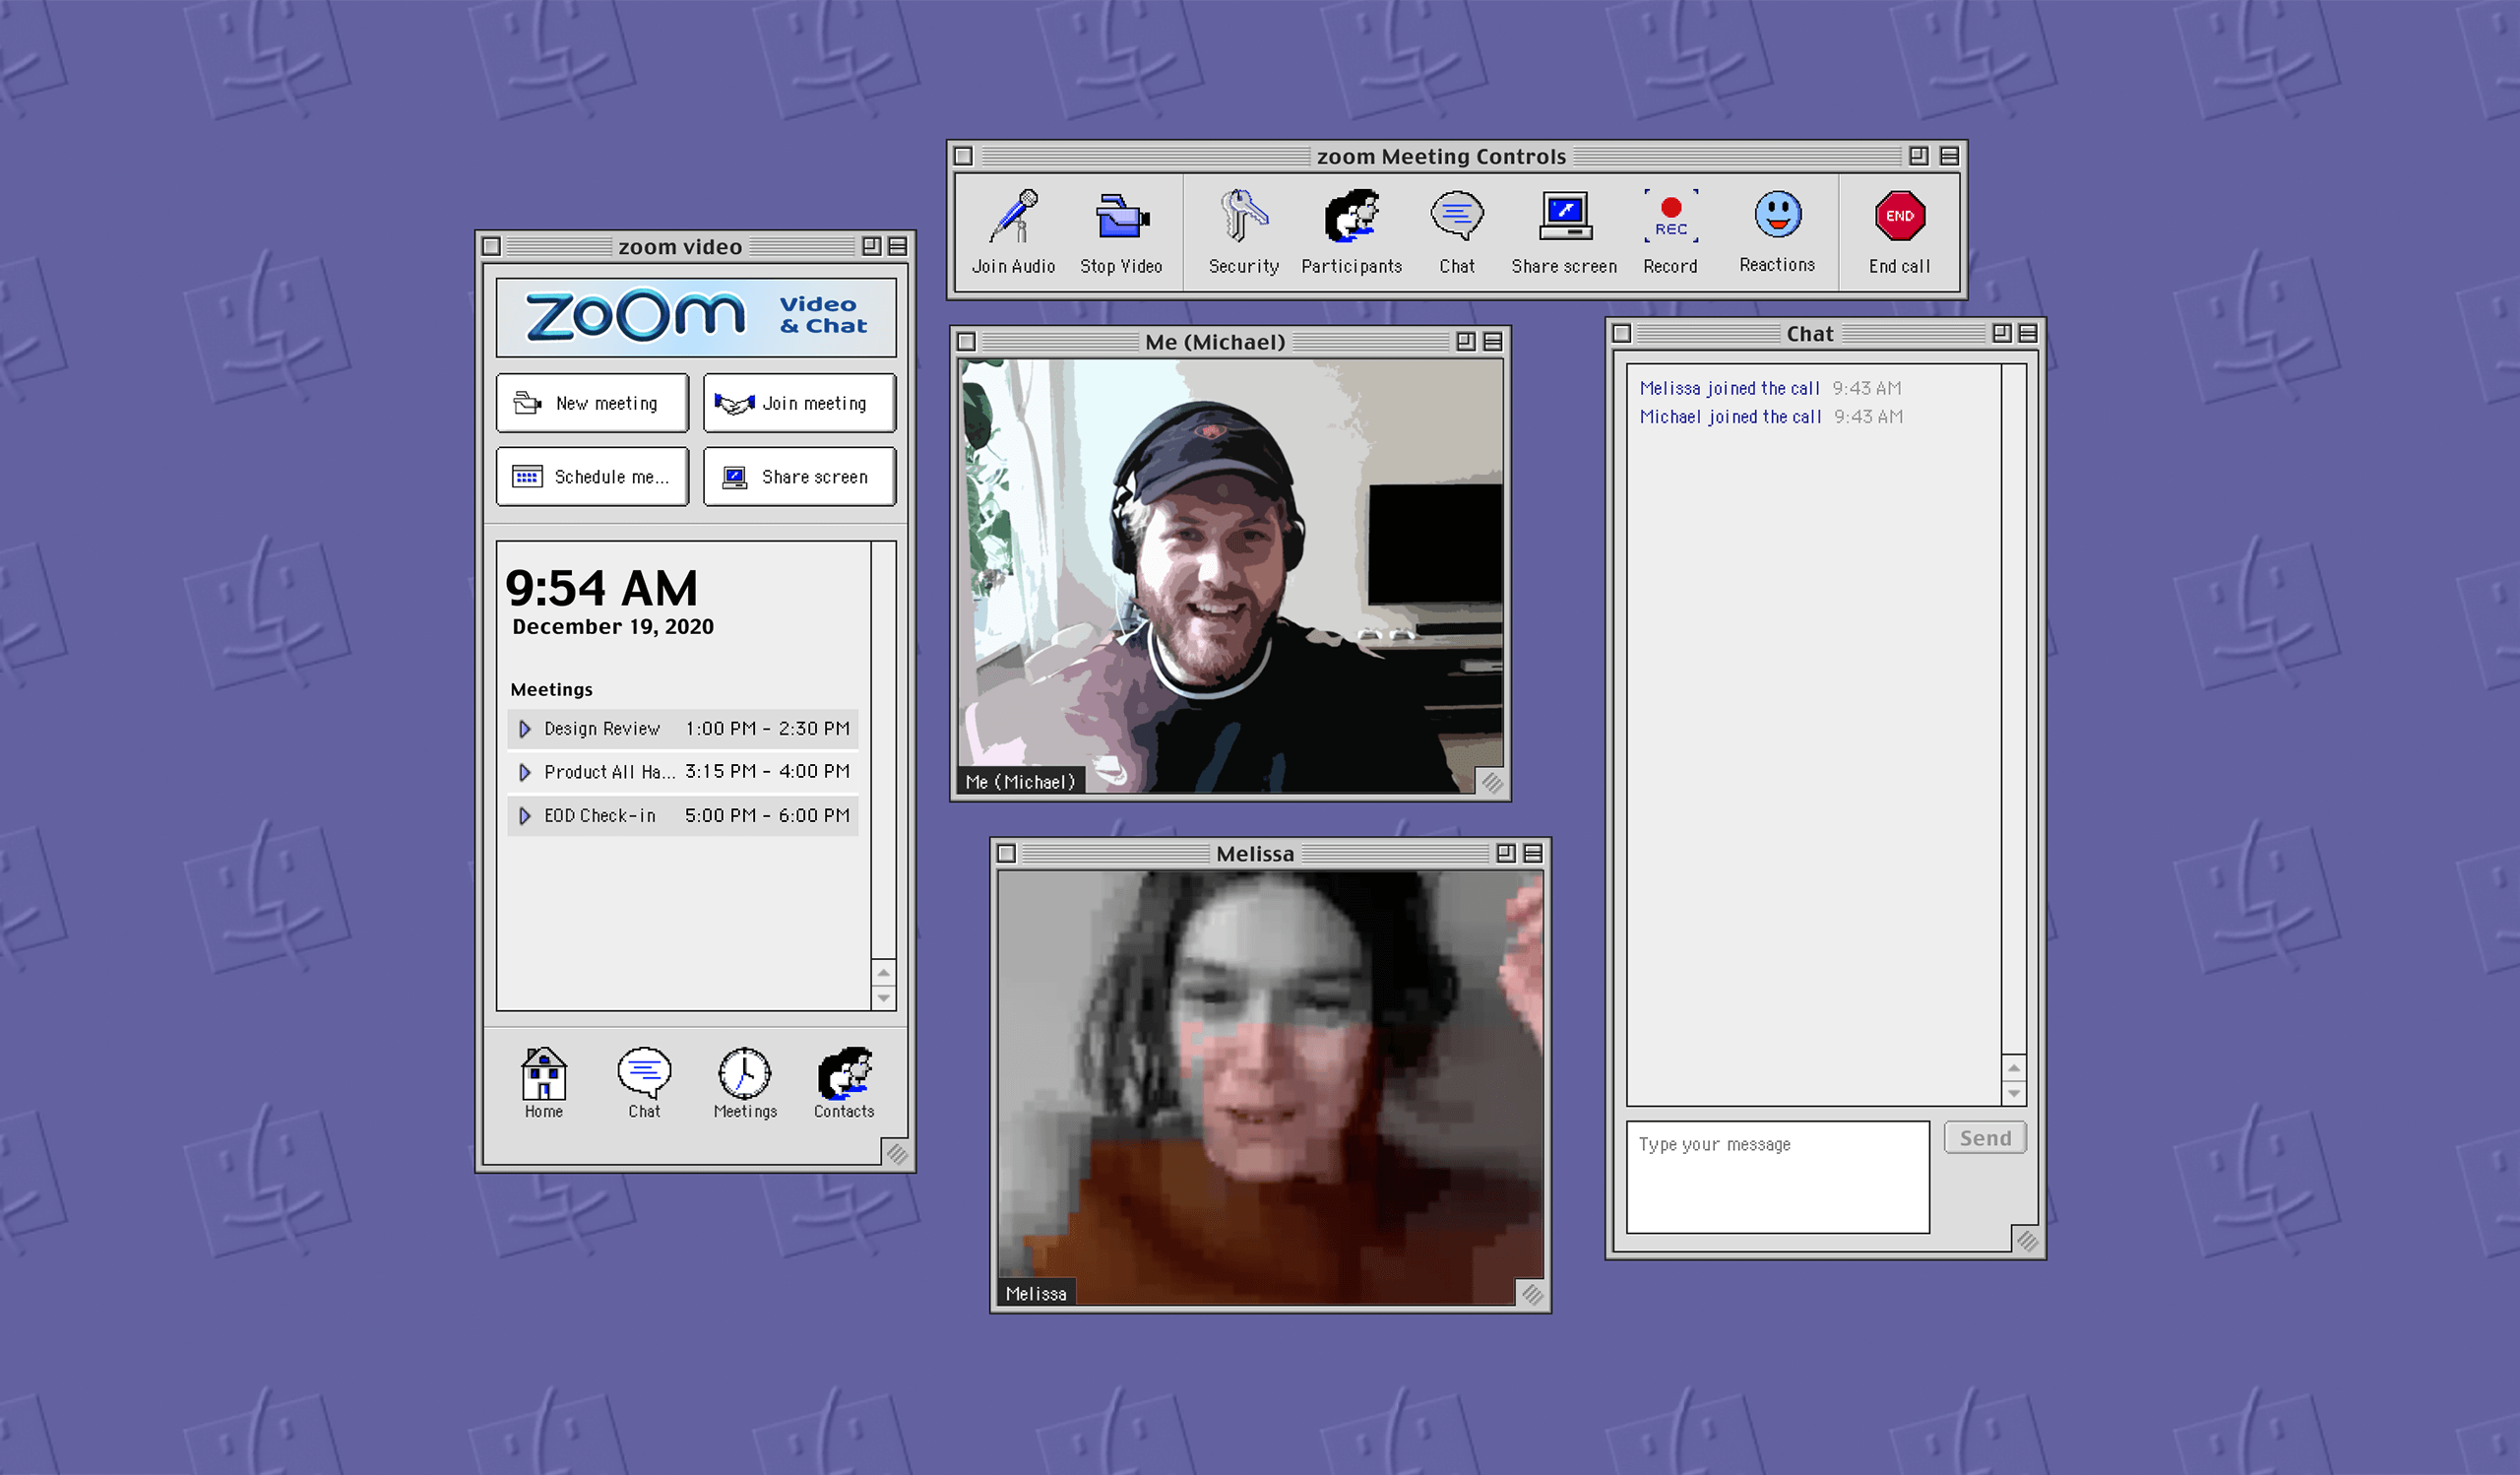The image size is (2520, 1475).
Task: Switch to the Chat tab at bottom
Action: (643, 1077)
